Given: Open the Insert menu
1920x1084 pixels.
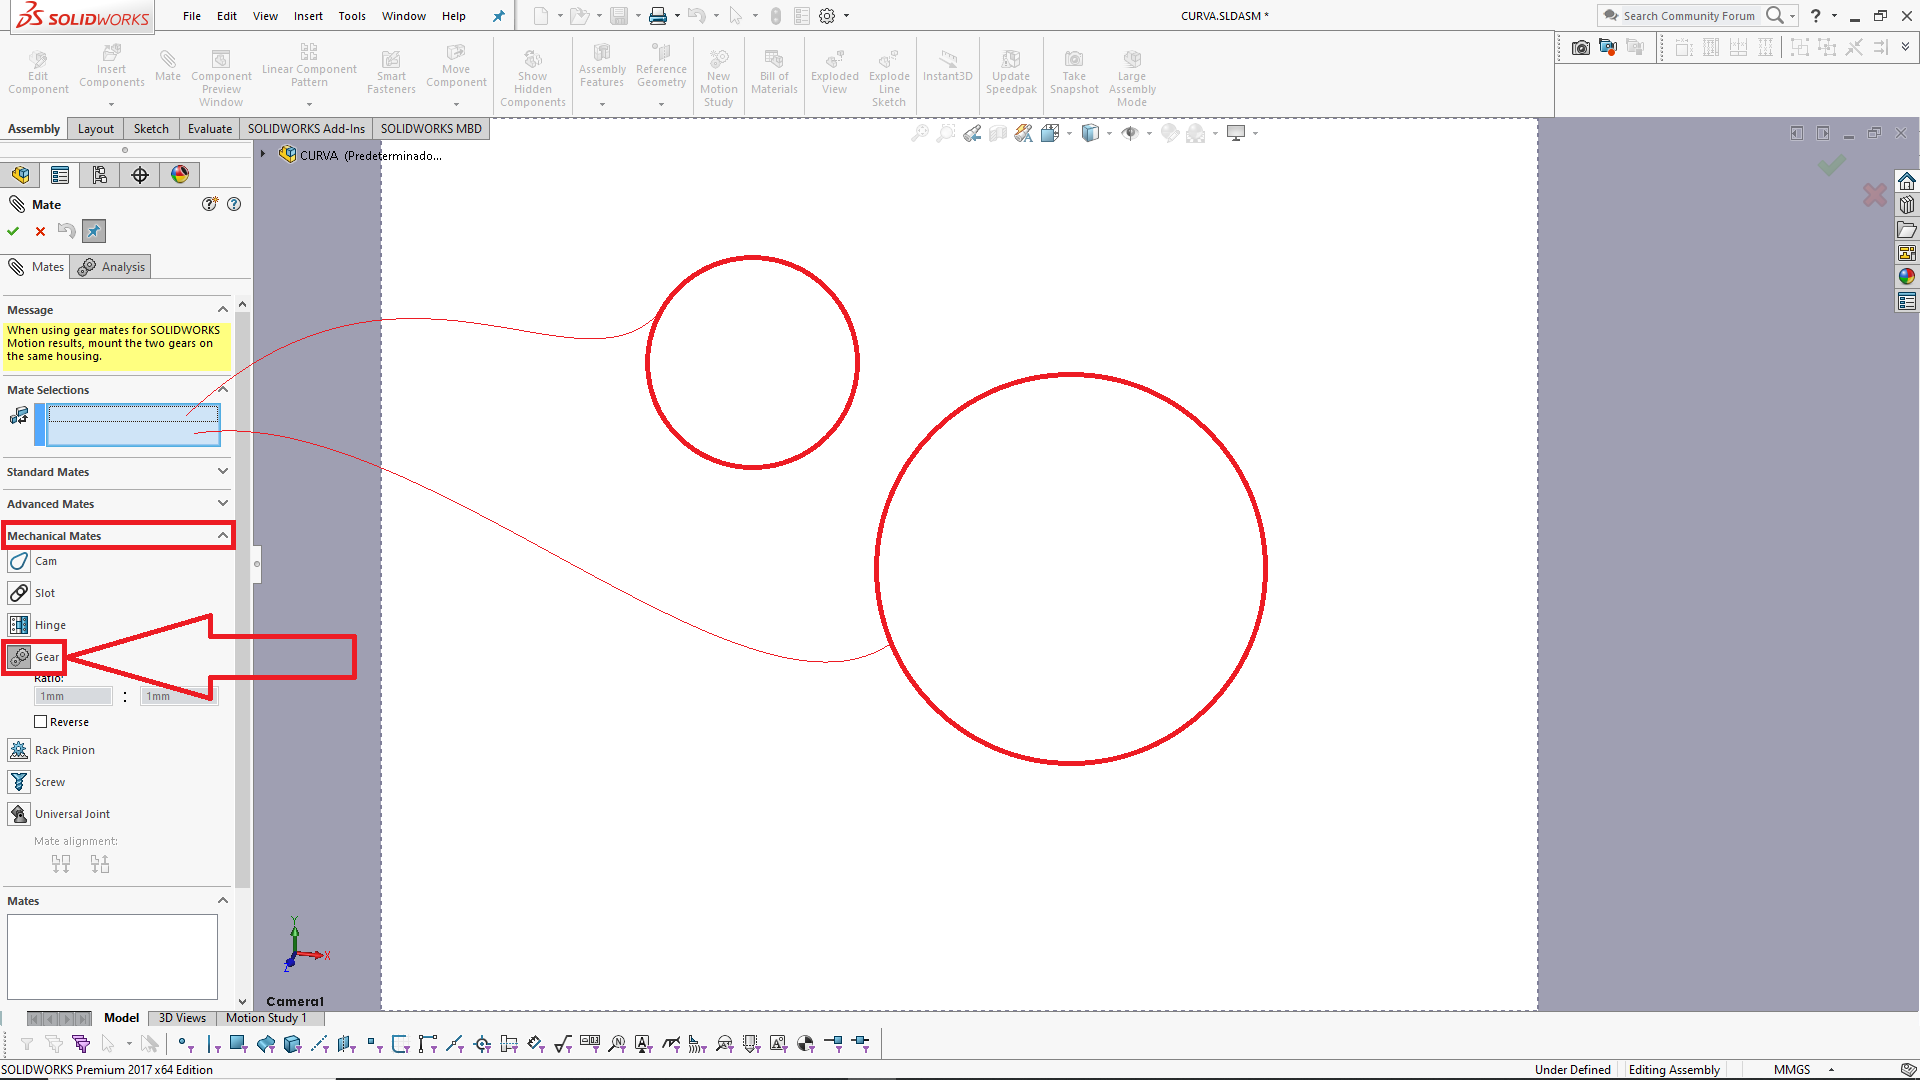Looking at the screenshot, I should (308, 16).
